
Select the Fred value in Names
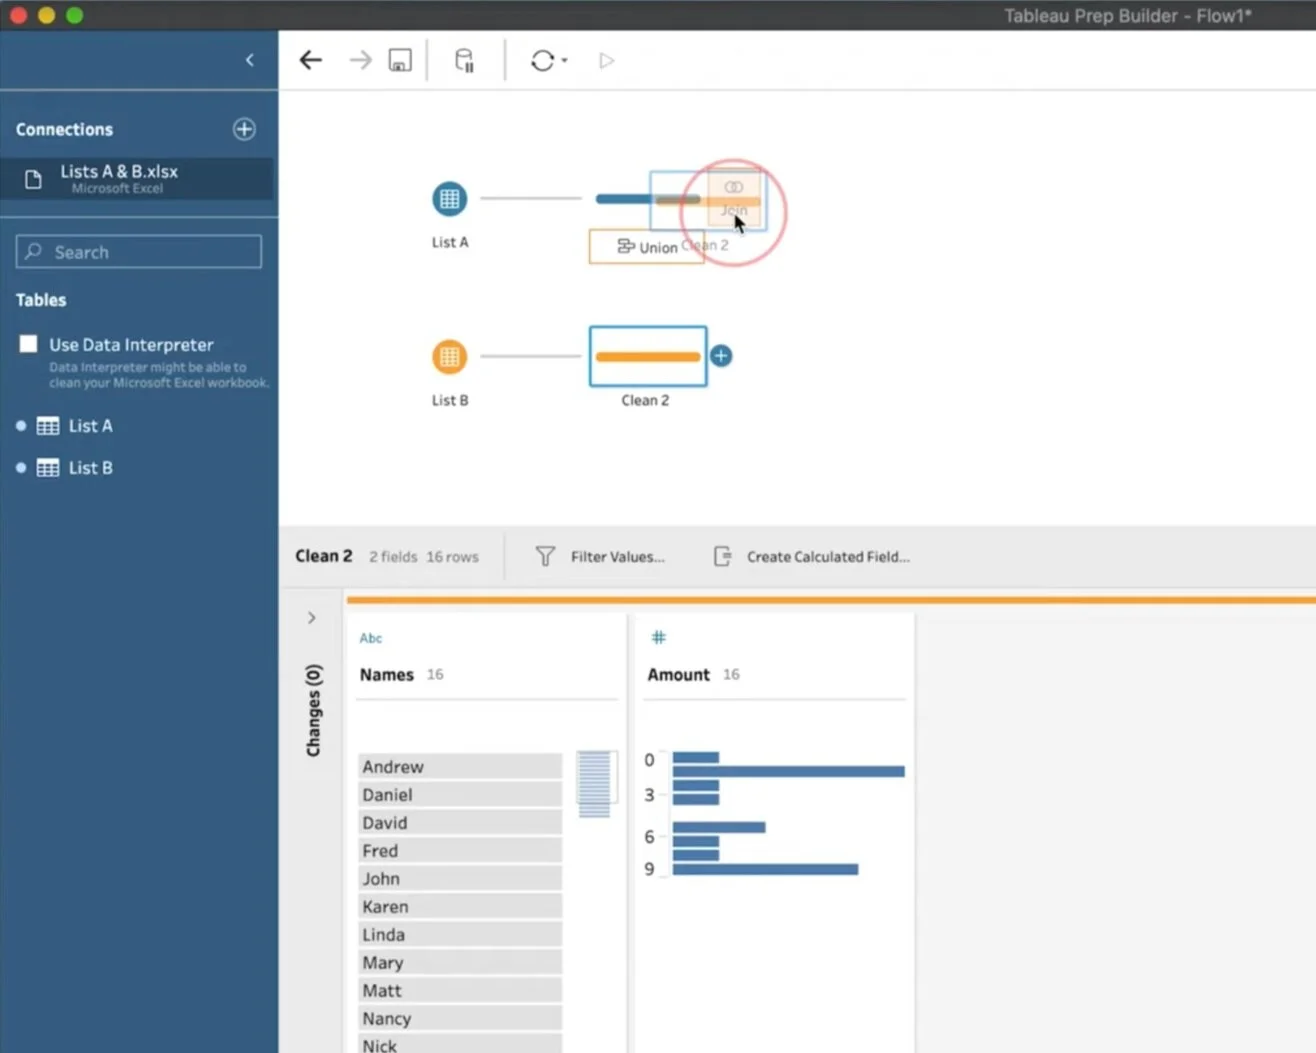click(x=460, y=851)
